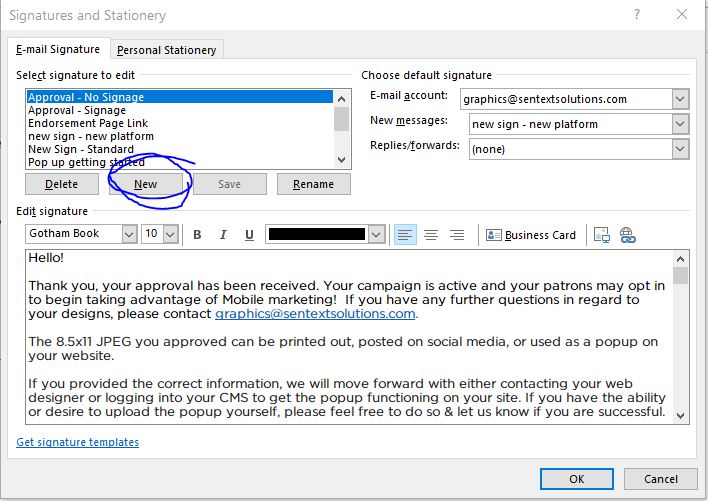708x501 pixels.
Task: Toggle Underline formatting in signature editor
Action: (x=247, y=235)
